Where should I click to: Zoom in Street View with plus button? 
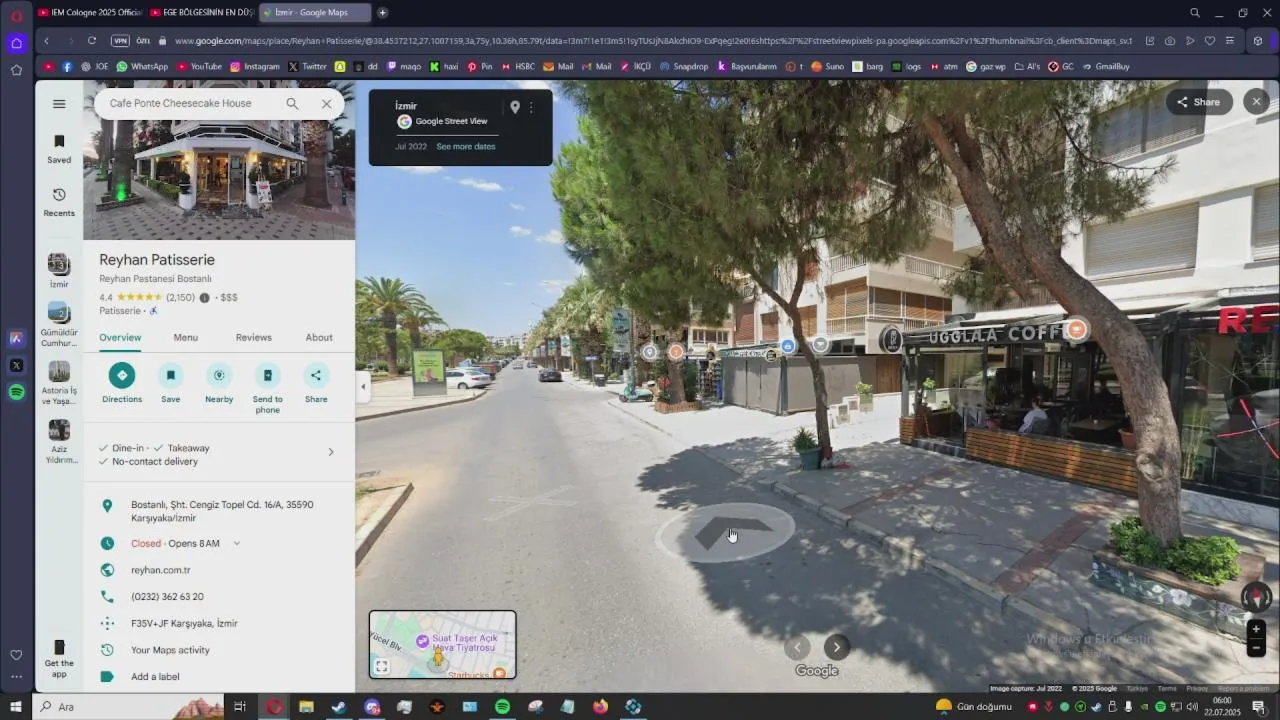(1256, 630)
